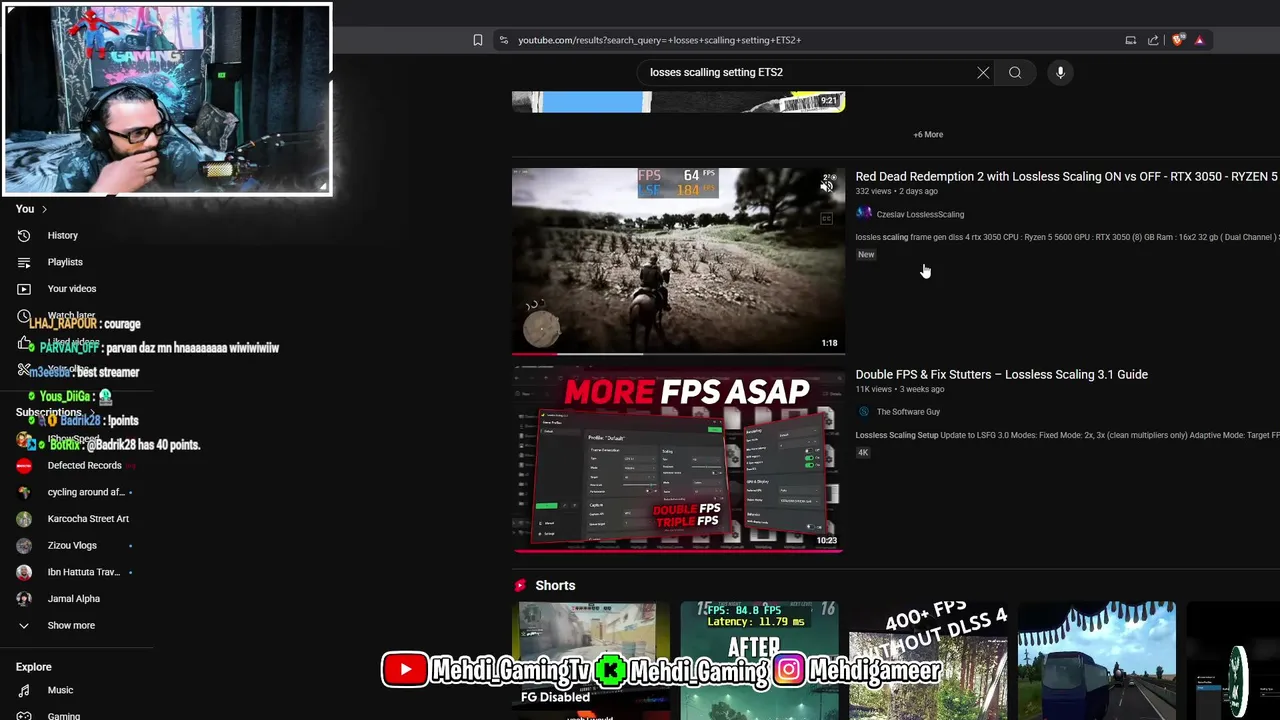Image resolution: width=1280 pixels, height=720 pixels.
Task: Play the 9:21 video thumbnail at top
Action: click(678, 102)
